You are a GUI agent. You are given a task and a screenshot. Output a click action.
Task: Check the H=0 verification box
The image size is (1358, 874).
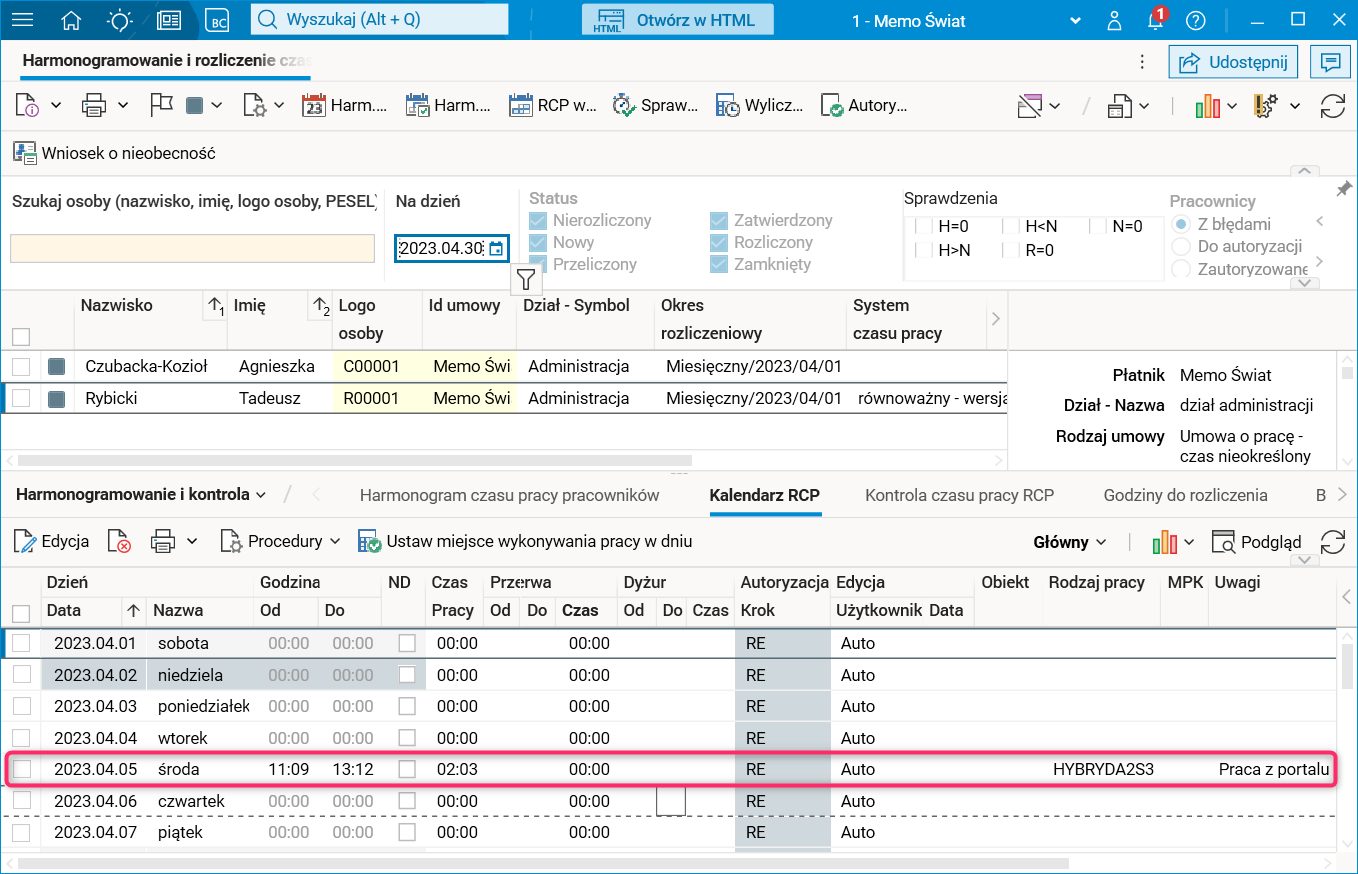(923, 227)
